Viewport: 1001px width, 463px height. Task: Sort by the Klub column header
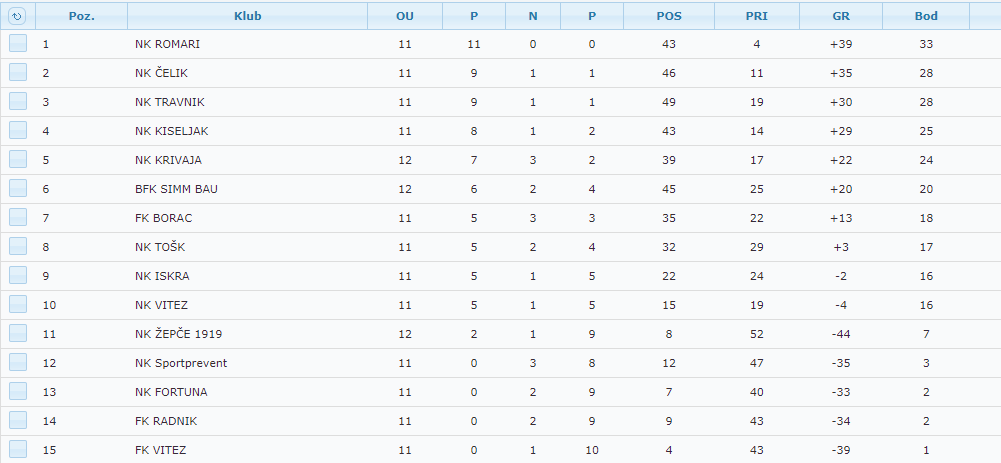247,16
